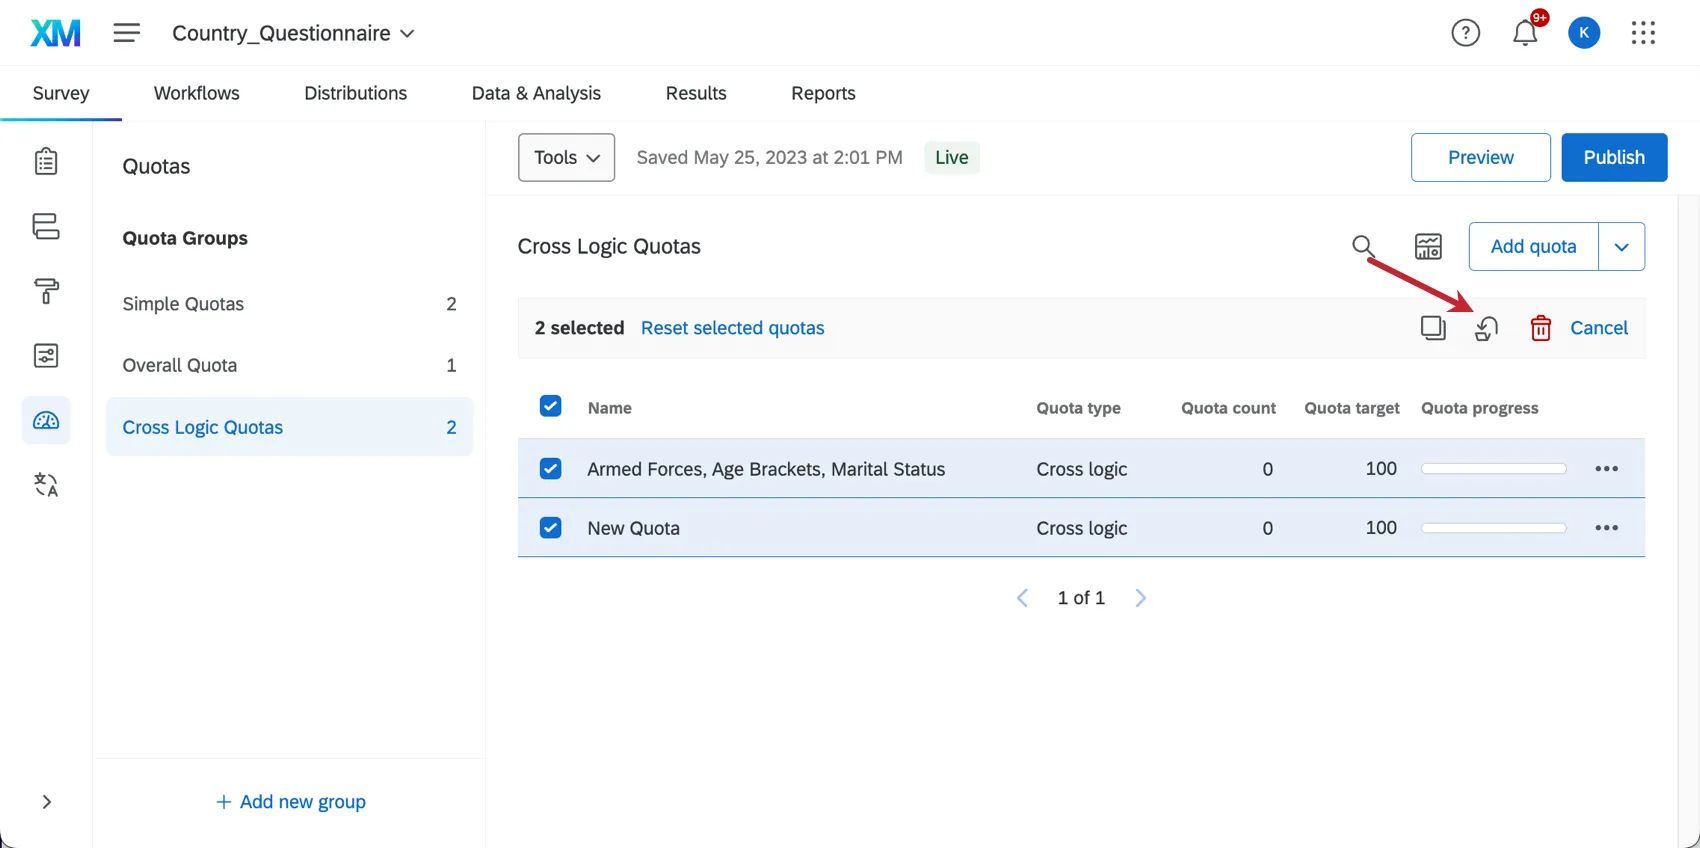Open the Look and feel paint roller
The width and height of the screenshot is (1700, 848).
point(46,291)
